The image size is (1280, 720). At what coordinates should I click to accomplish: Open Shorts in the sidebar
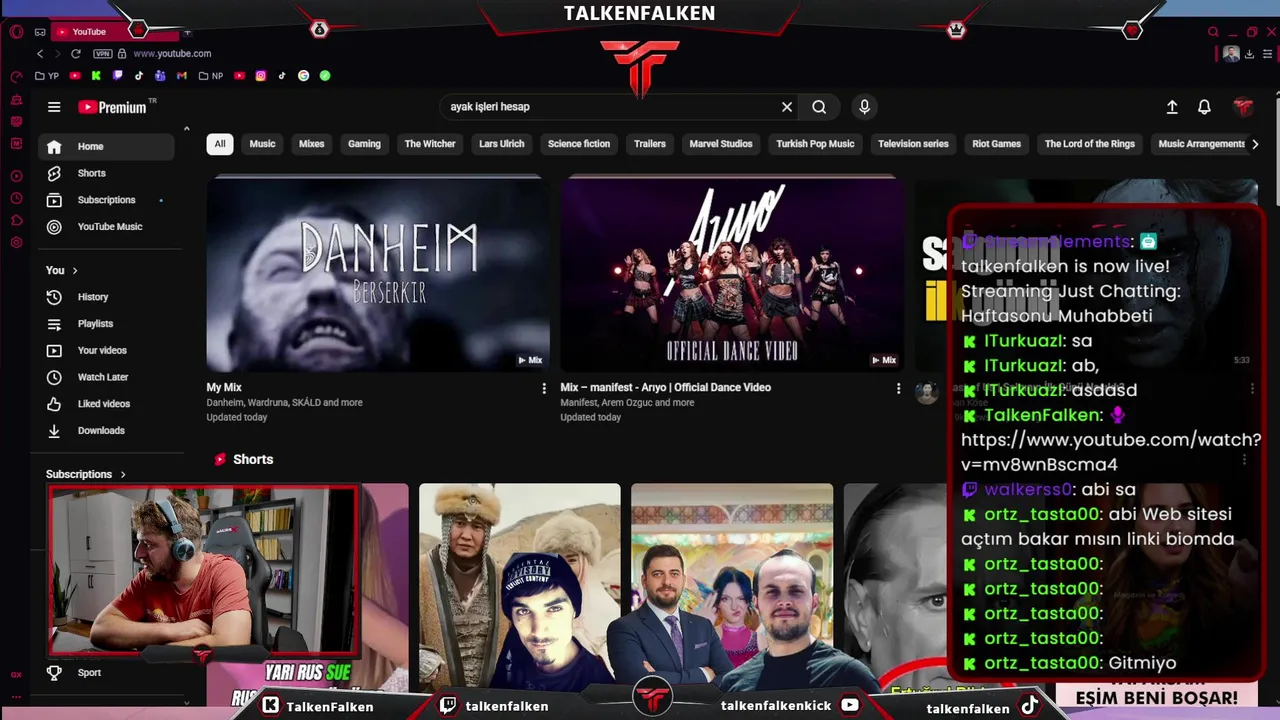pos(106,173)
